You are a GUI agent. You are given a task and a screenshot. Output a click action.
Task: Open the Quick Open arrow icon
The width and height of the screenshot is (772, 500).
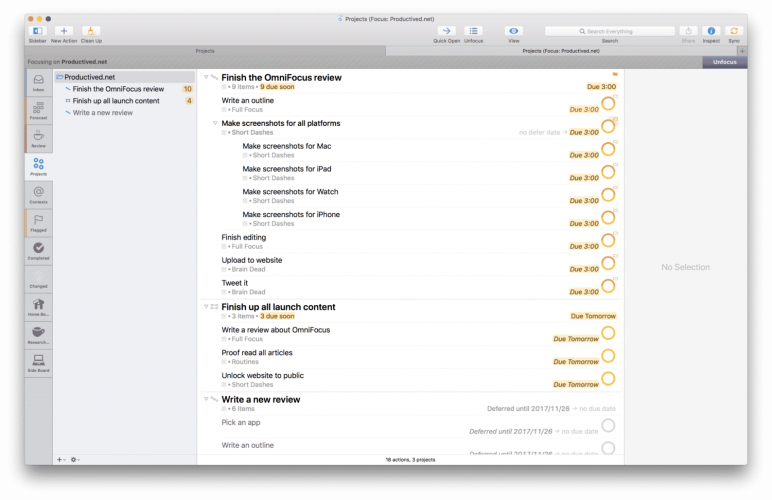click(446, 31)
